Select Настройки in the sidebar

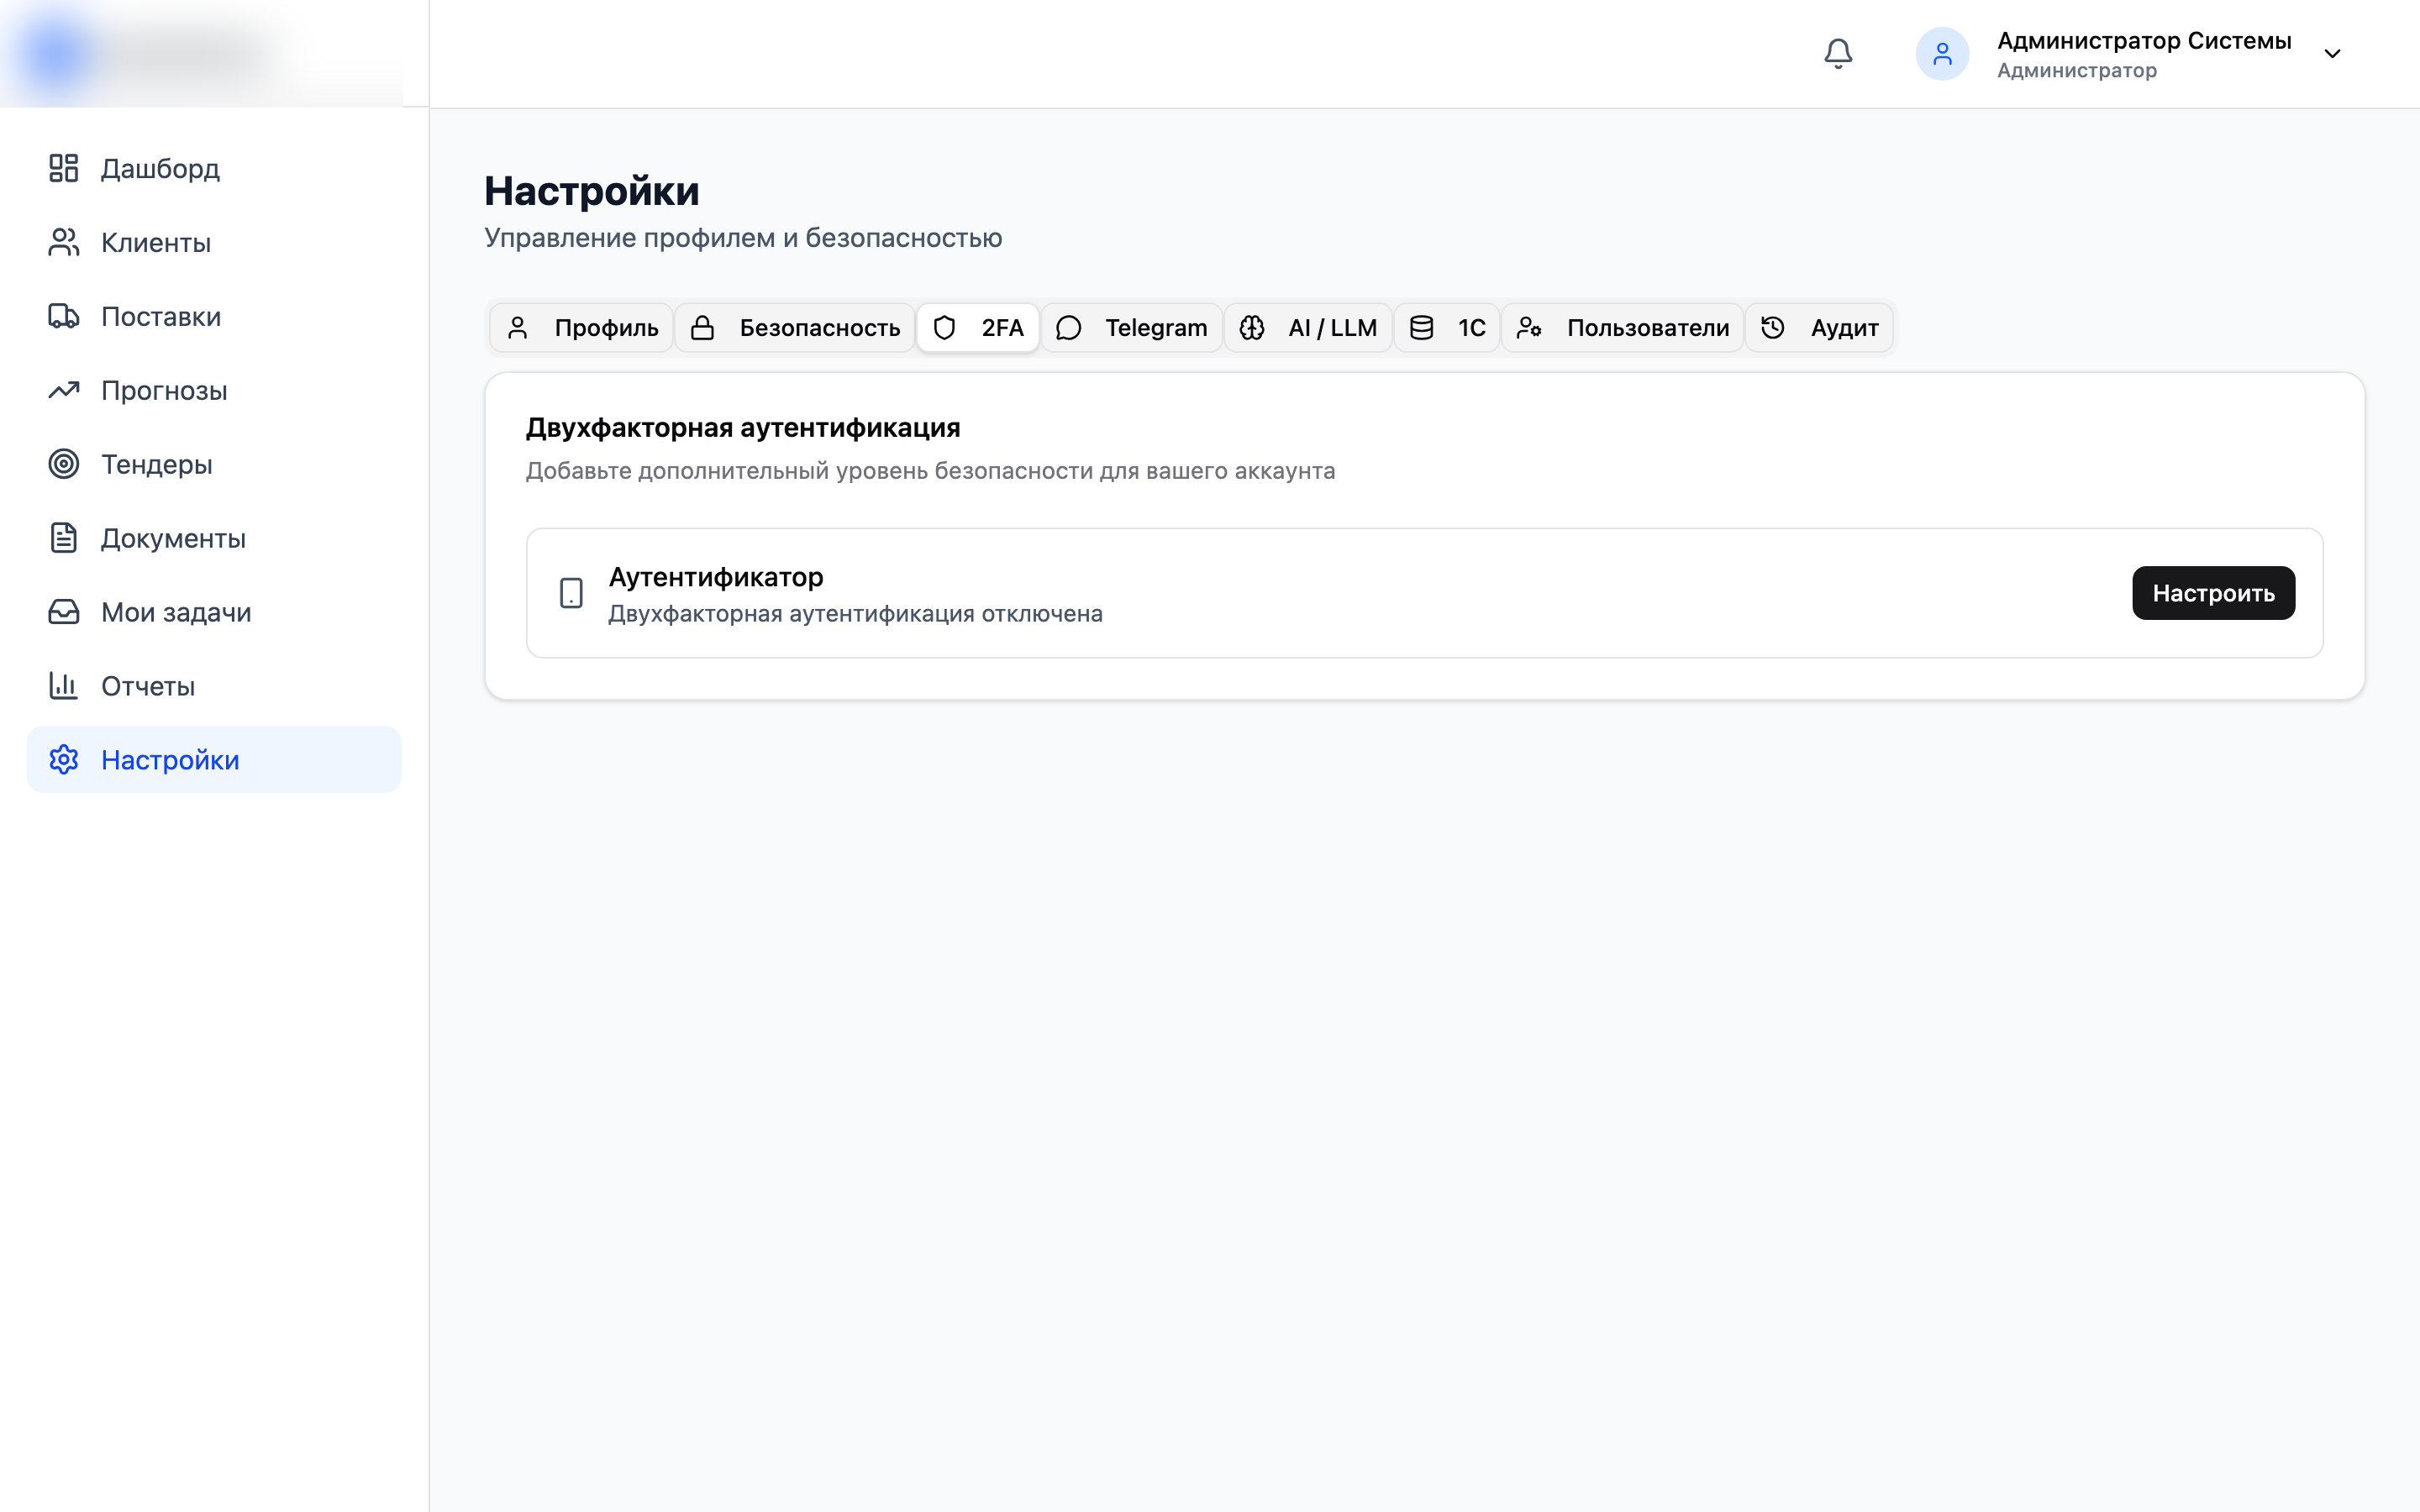(214, 760)
